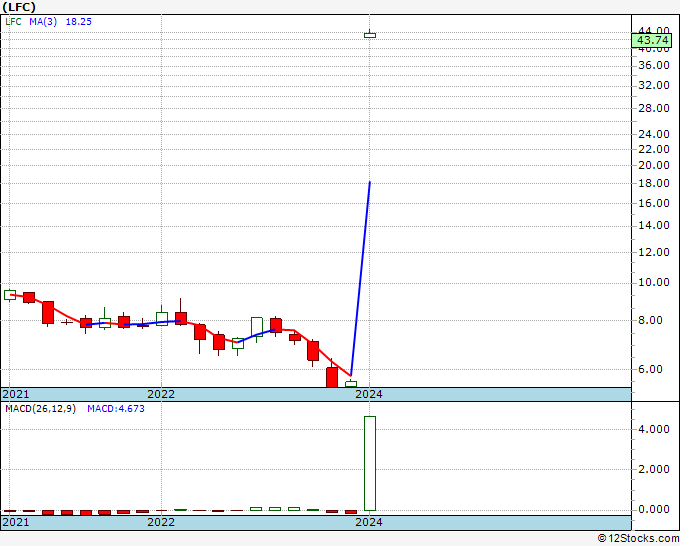This screenshot has width=680, height=546.
Task: Click the MACD:4.673 value label
Action: pos(116,409)
